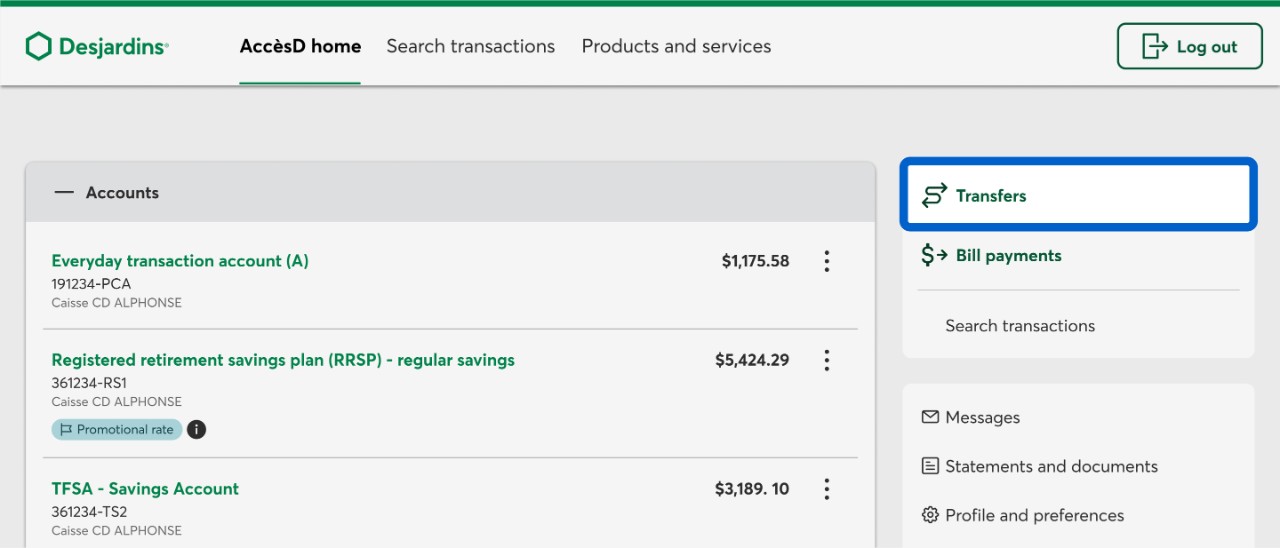Viewport: 1280px width, 548px height.
Task: Open Everyday transaction account options menu
Action: pyautogui.click(x=827, y=261)
